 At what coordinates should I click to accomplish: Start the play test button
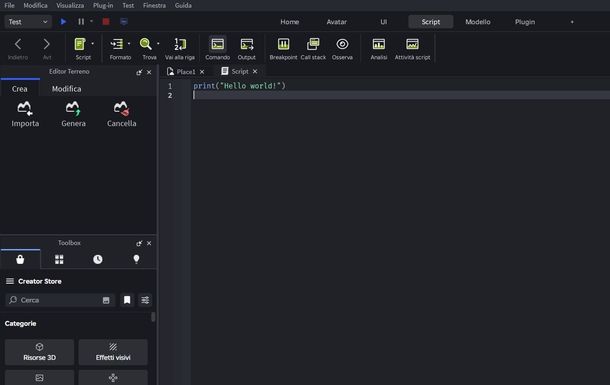point(63,22)
